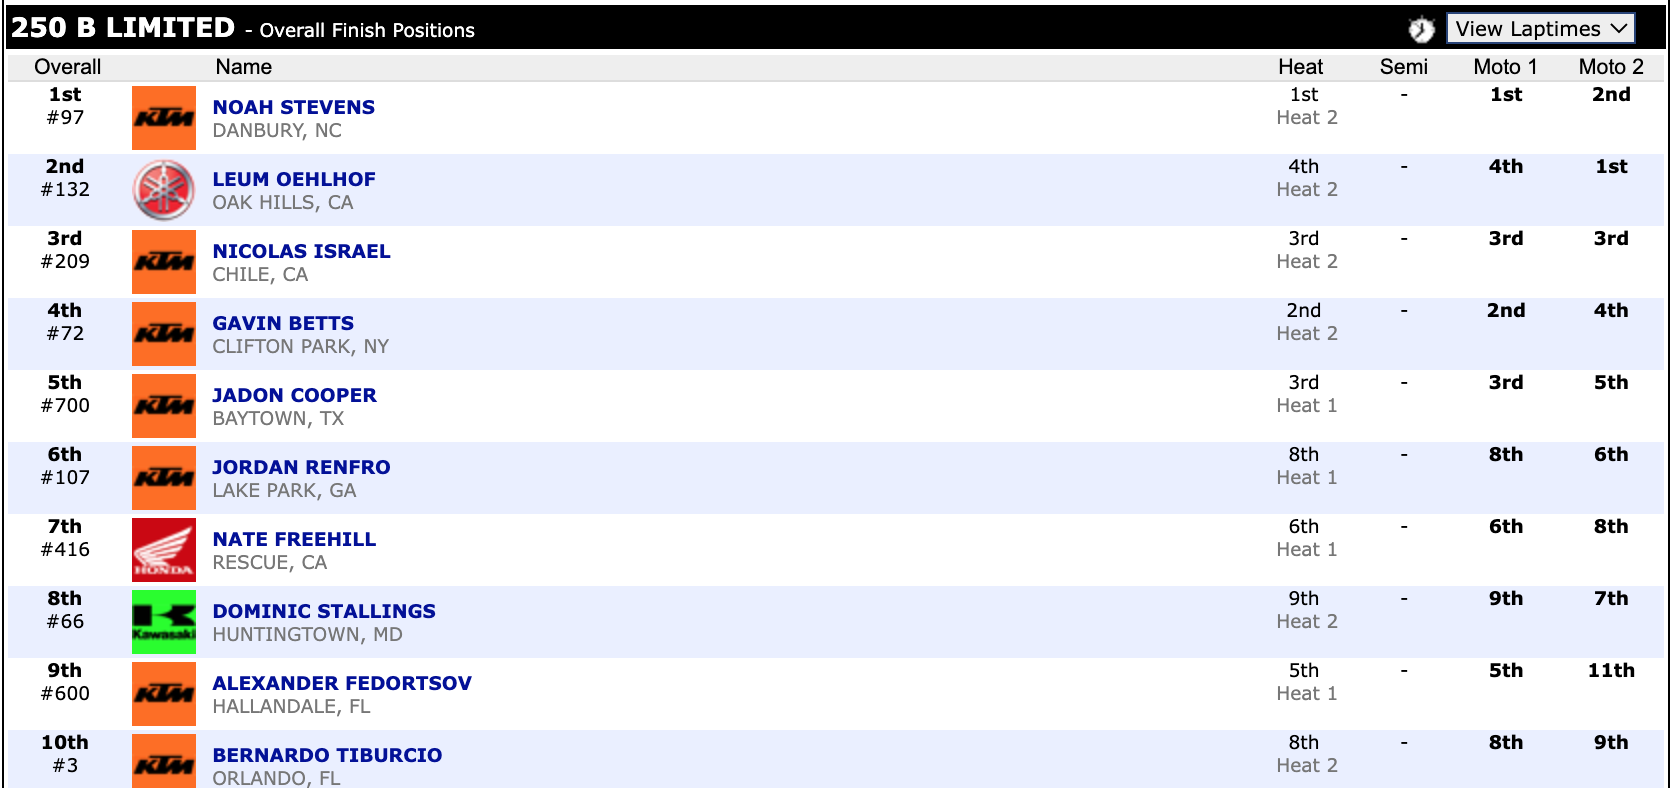
Task: Click the Moto 1 column header
Action: pyautogui.click(x=1505, y=67)
